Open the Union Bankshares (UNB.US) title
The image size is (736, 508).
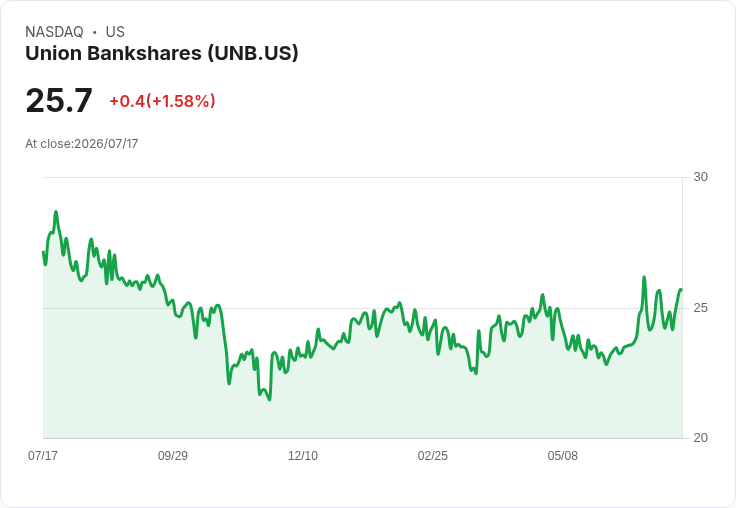[162, 53]
